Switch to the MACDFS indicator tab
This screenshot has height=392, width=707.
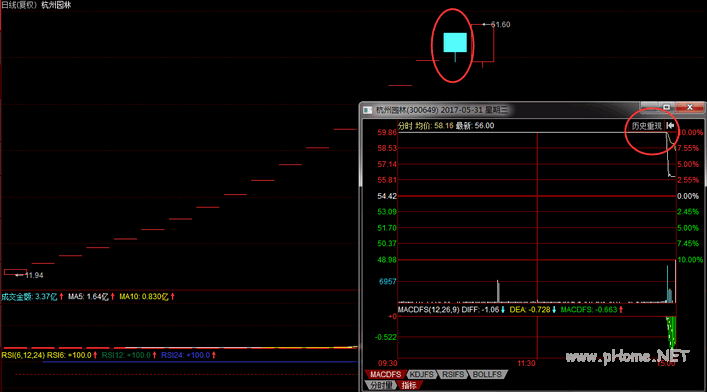coord(385,374)
